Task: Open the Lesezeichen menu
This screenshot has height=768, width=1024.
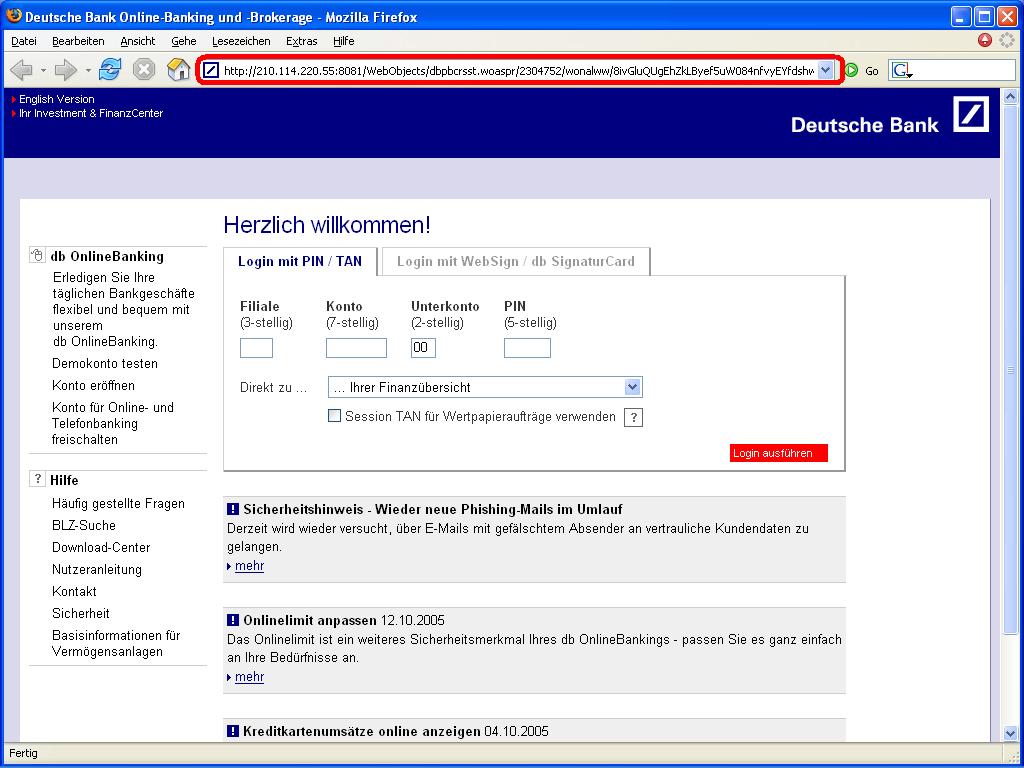Action: tap(241, 41)
